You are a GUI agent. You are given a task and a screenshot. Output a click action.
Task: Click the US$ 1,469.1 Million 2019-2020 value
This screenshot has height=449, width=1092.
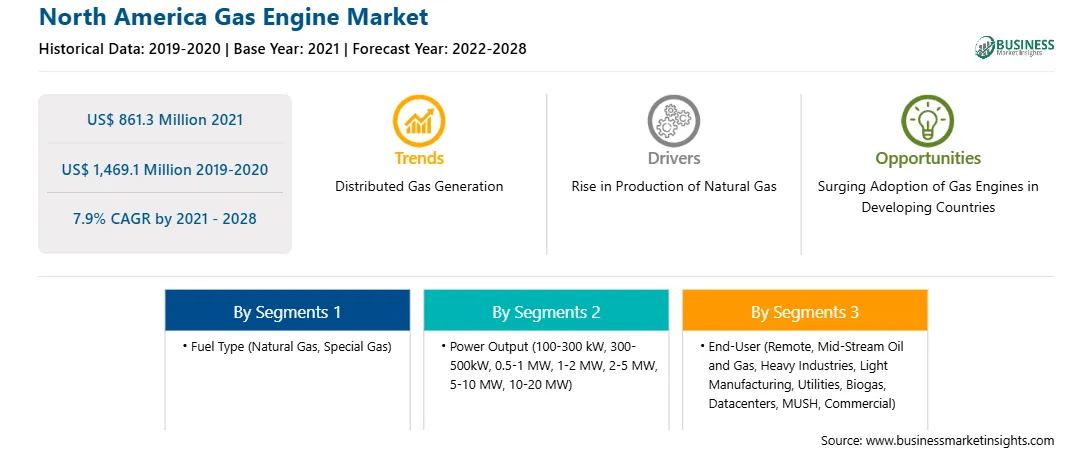(x=165, y=169)
